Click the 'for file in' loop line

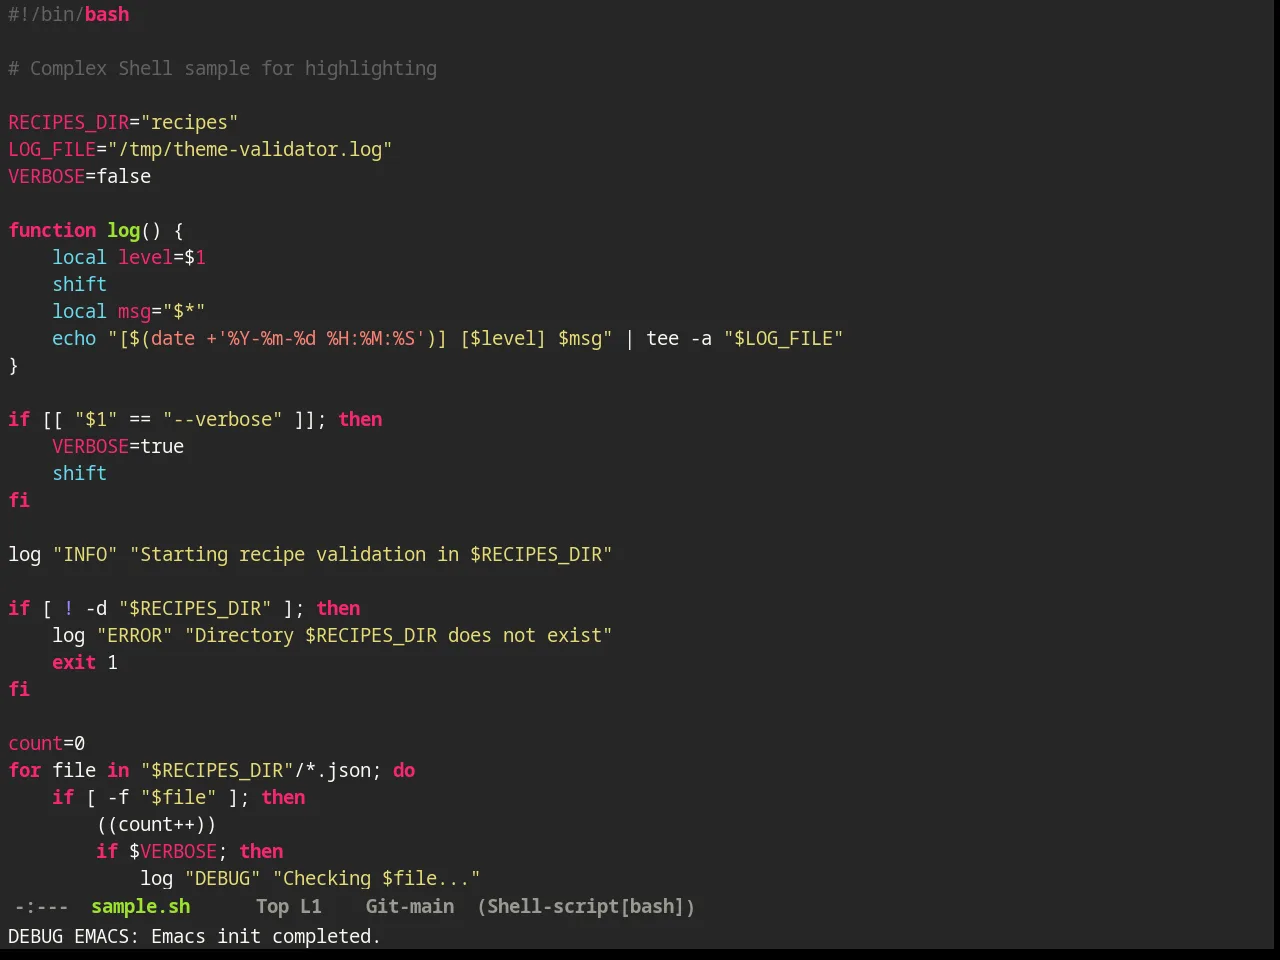click(211, 770)
